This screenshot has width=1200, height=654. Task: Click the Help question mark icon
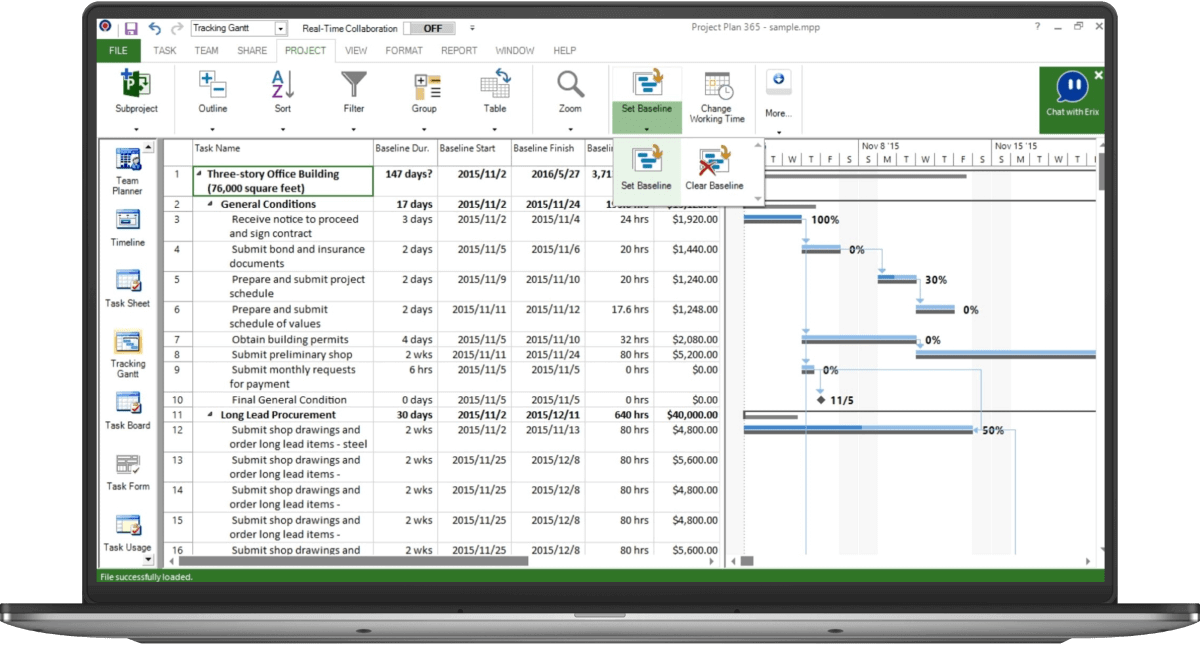pos(1036,28)
